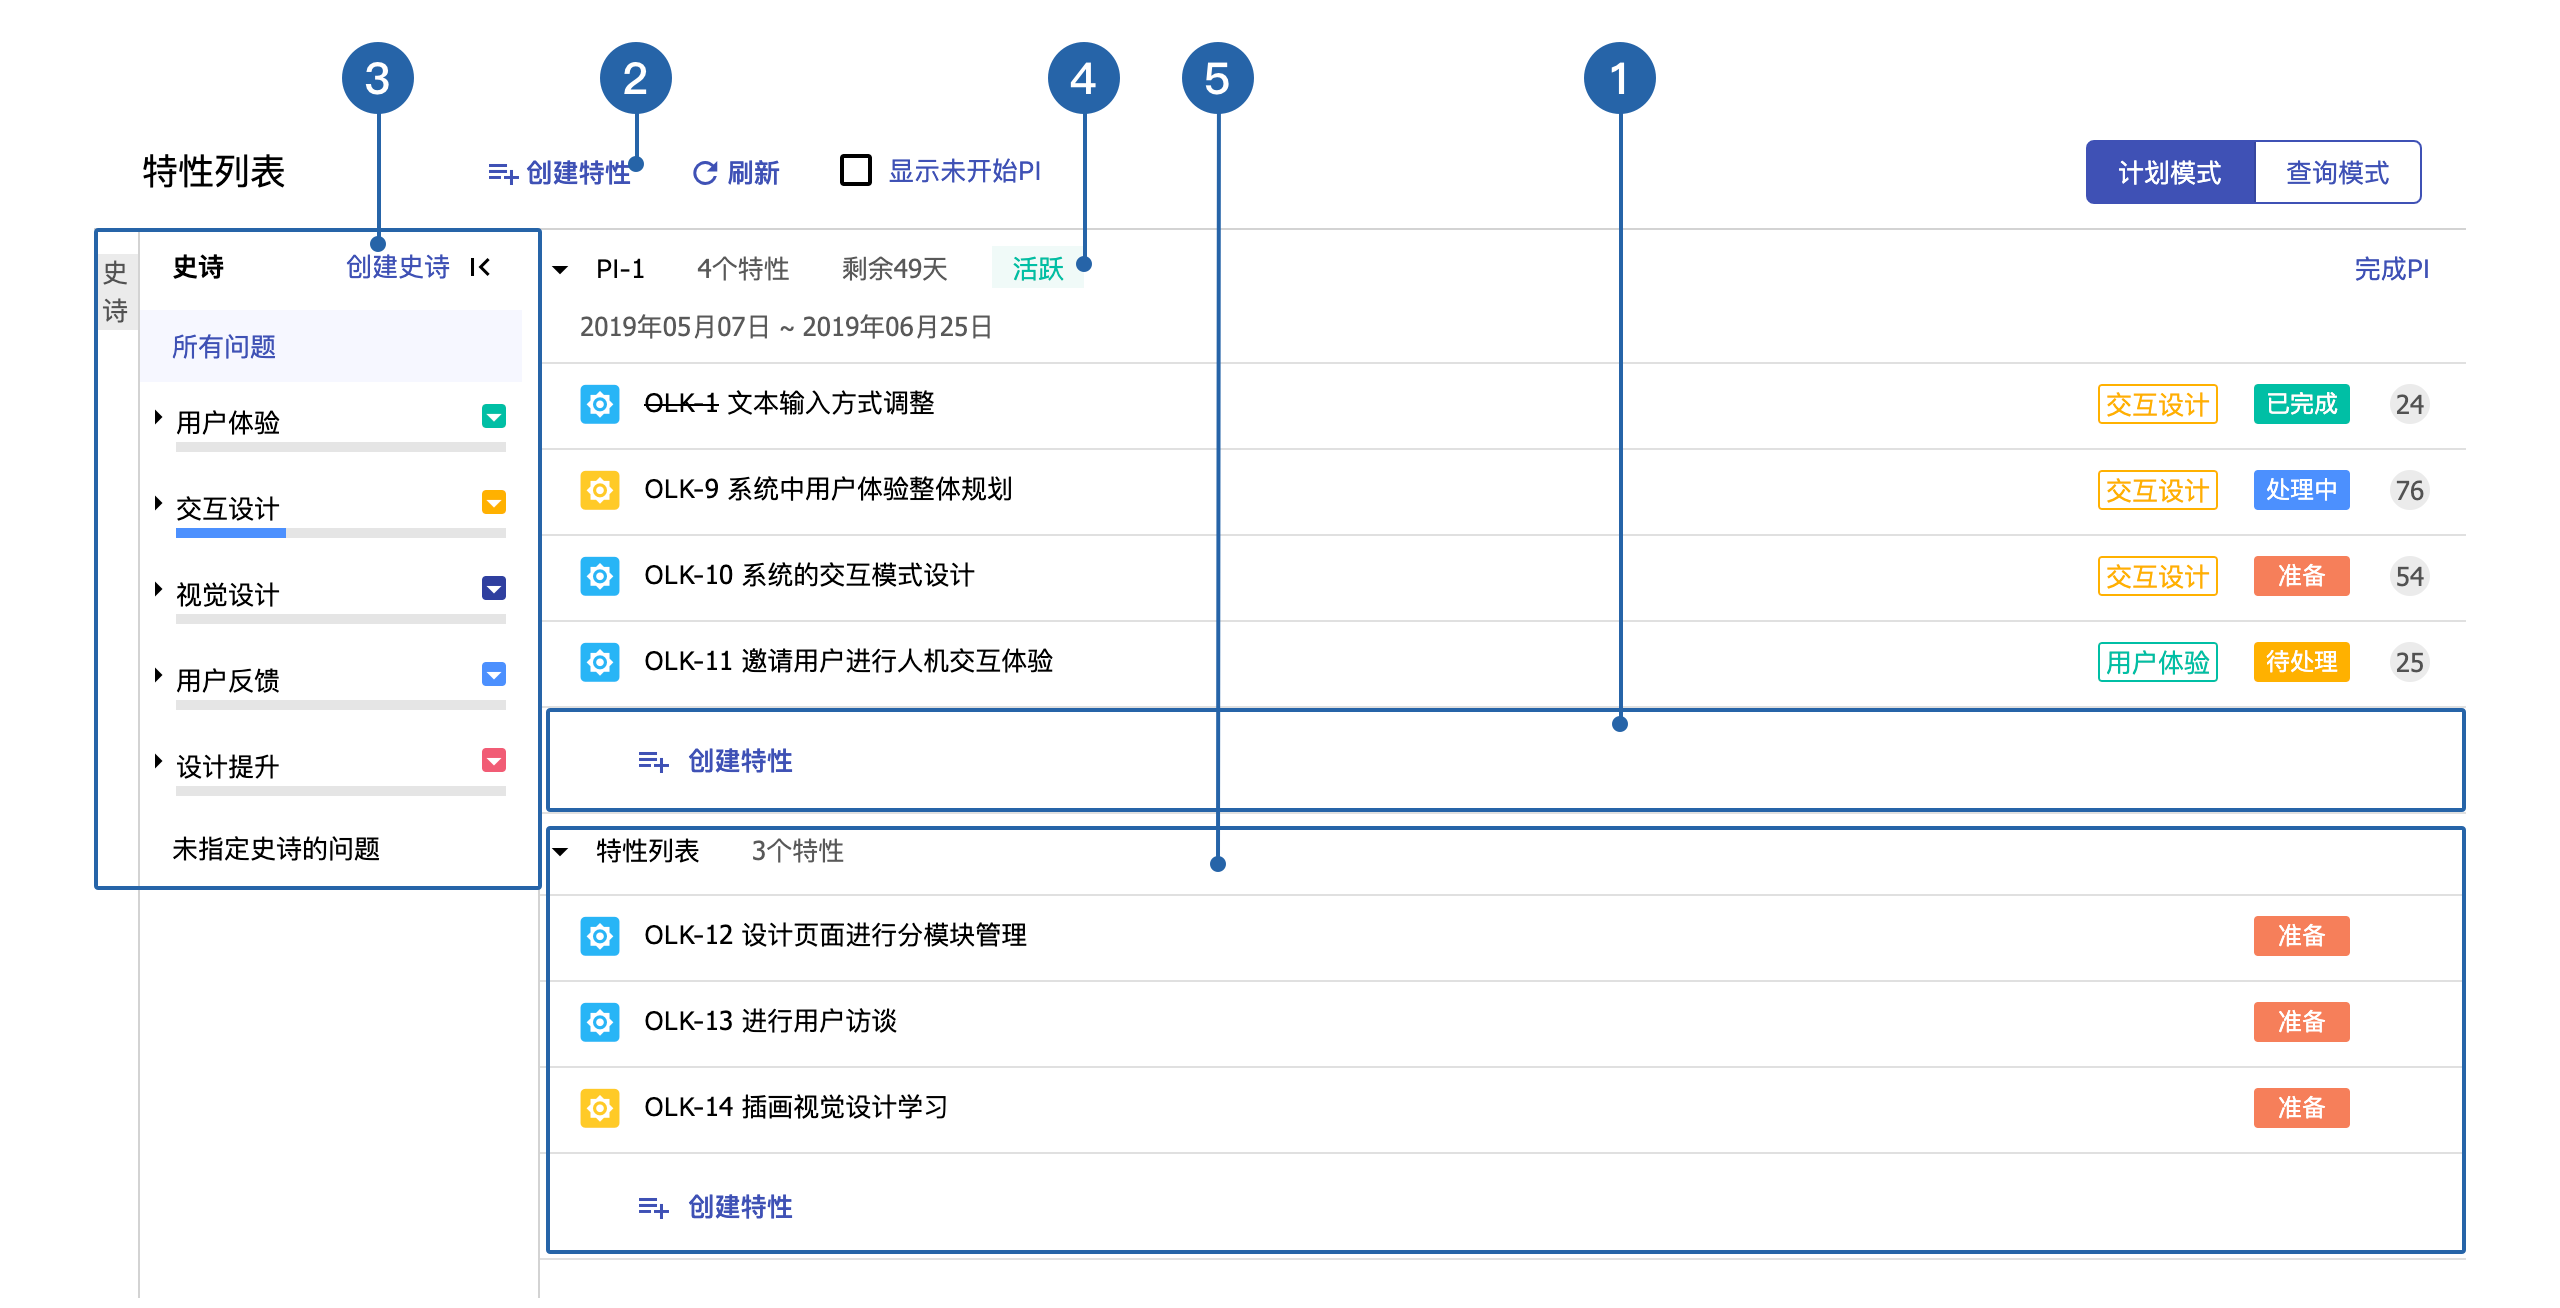Collapse the PI-1 section
This screenshot has height=1308, width=2560.
561,269
